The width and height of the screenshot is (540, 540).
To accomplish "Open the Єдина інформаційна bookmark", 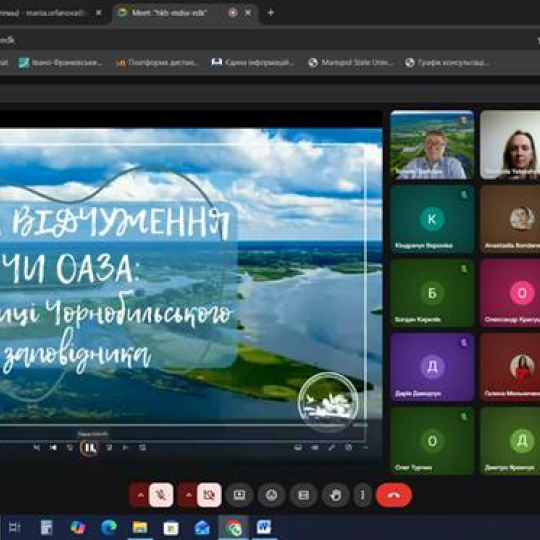I will point(253,63).
